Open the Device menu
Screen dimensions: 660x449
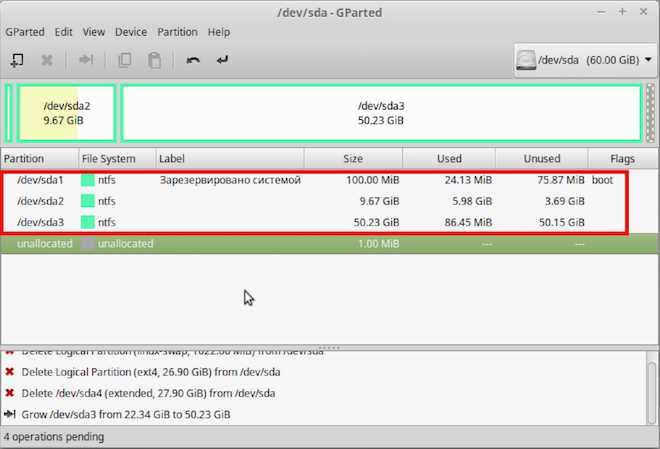(131, 32)
